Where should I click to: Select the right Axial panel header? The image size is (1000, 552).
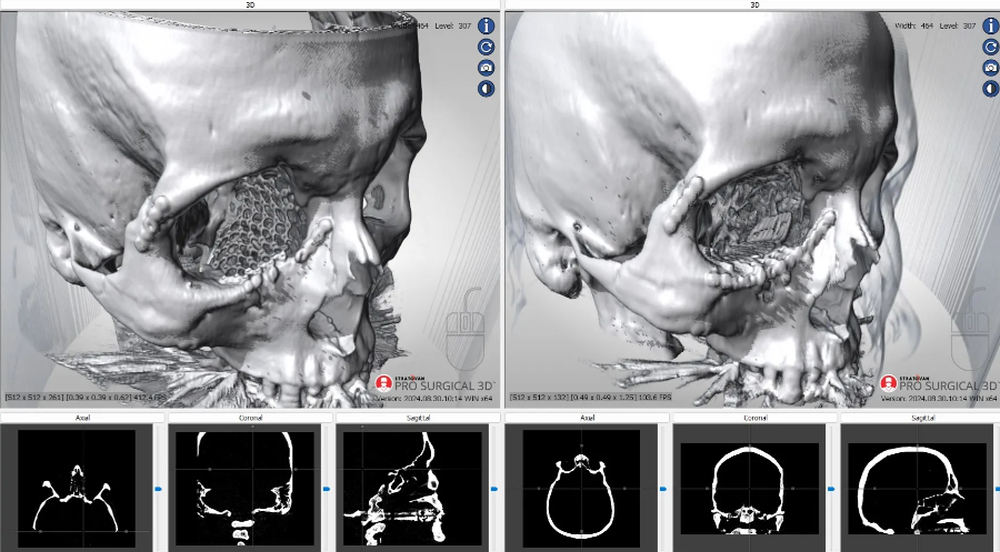tap(587, 418)
